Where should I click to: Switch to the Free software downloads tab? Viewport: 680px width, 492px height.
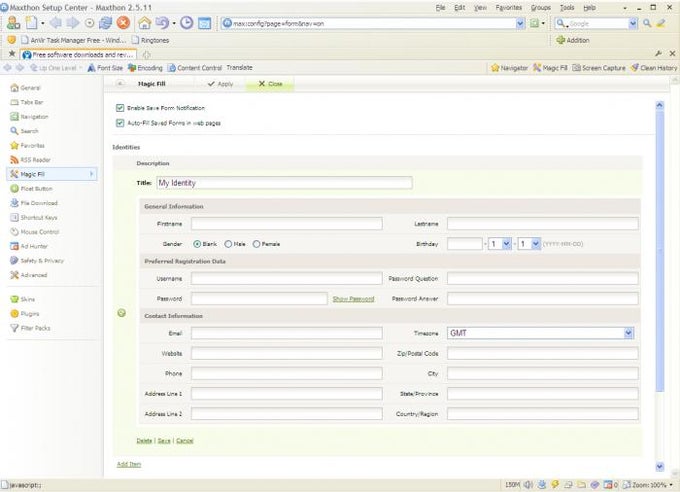78,55
